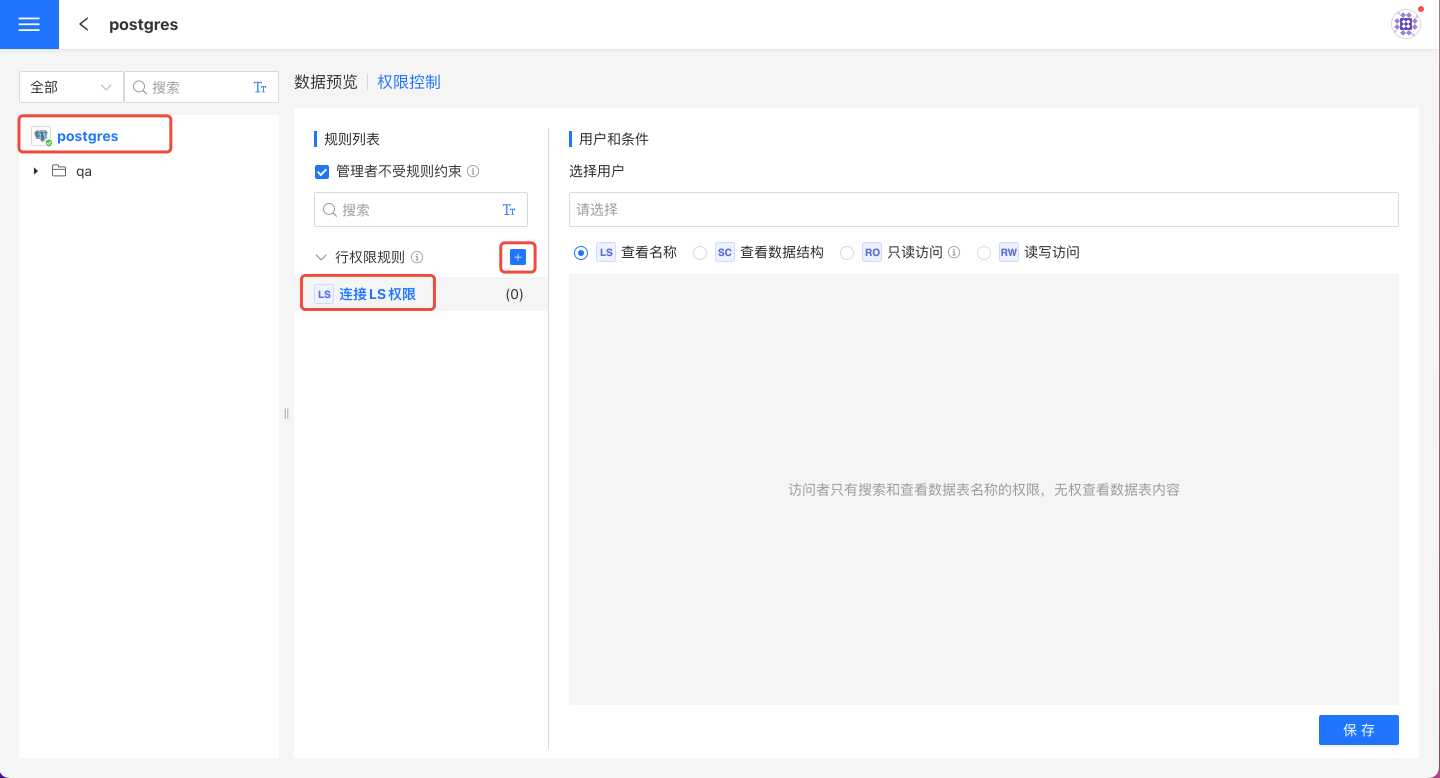Click info icon next to 管理者不受规则约束

click(473, 171)
